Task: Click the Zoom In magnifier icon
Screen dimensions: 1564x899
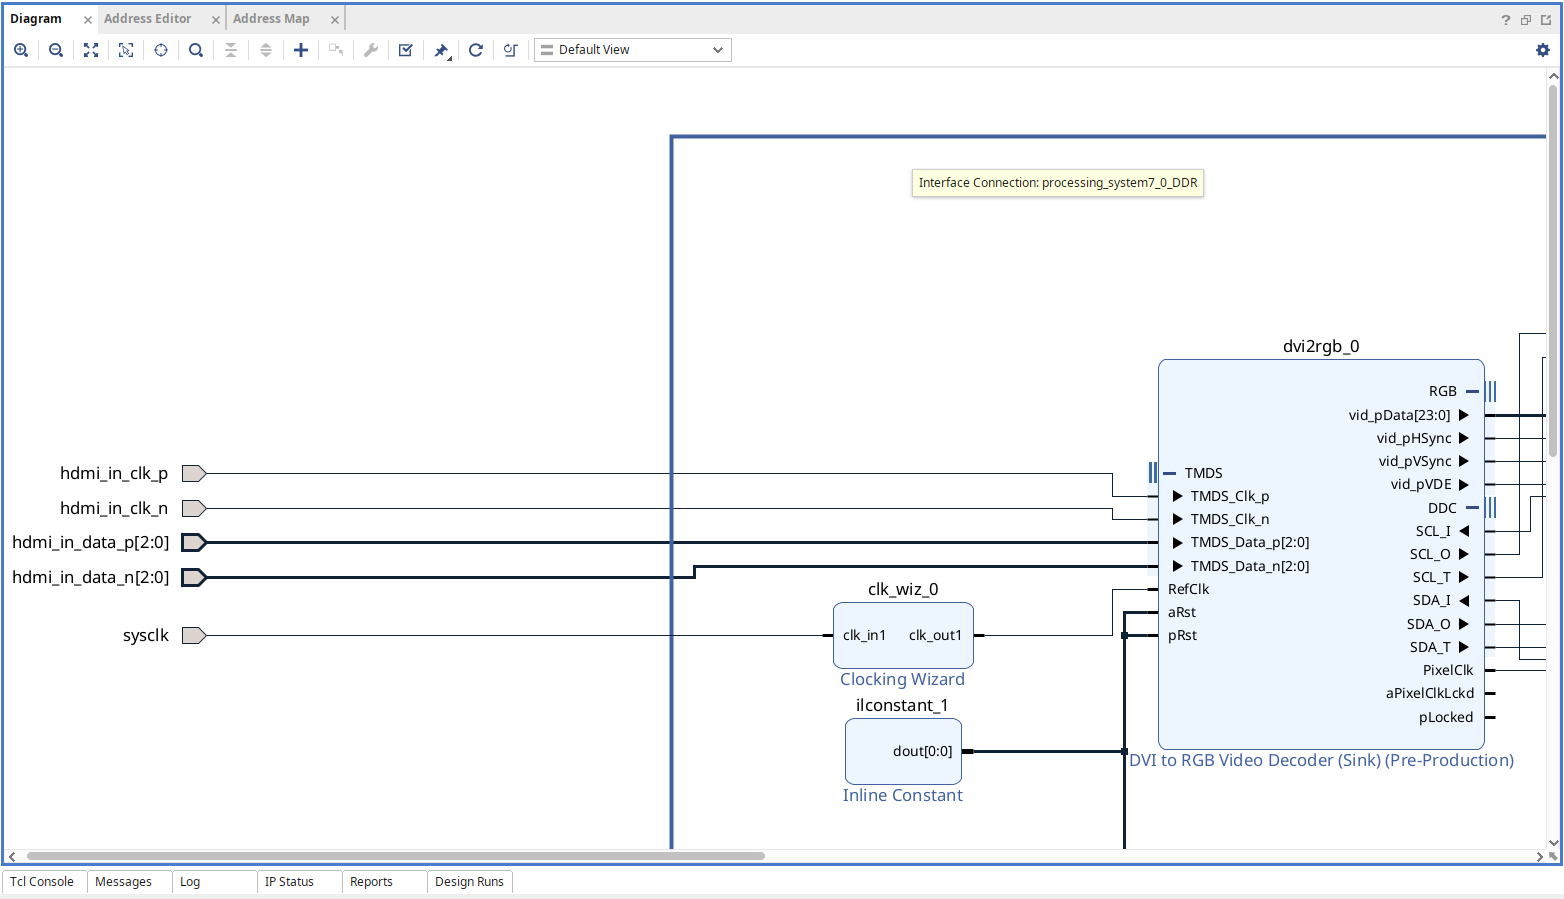Action: 21,50
